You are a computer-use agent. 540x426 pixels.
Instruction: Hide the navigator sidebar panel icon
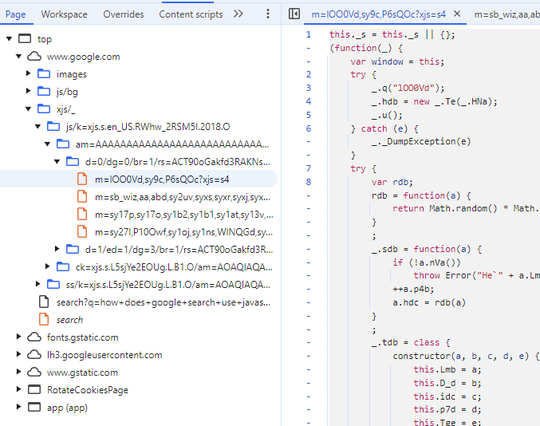pos(294,14)
